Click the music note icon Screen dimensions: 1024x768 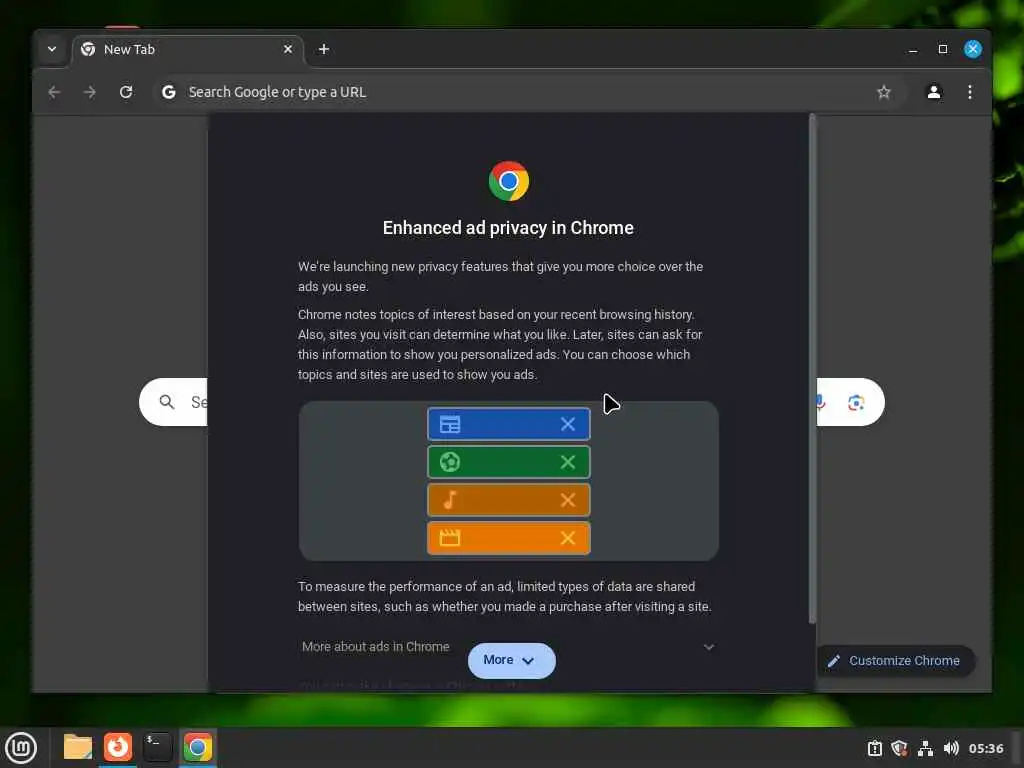tap(450, 500)
